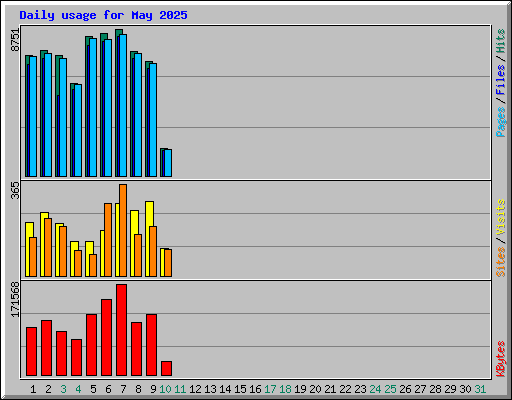The height and width of the screenshot is (400, 512).
Task: Click day 6 on the x-axis
Action: coord(108,389)
